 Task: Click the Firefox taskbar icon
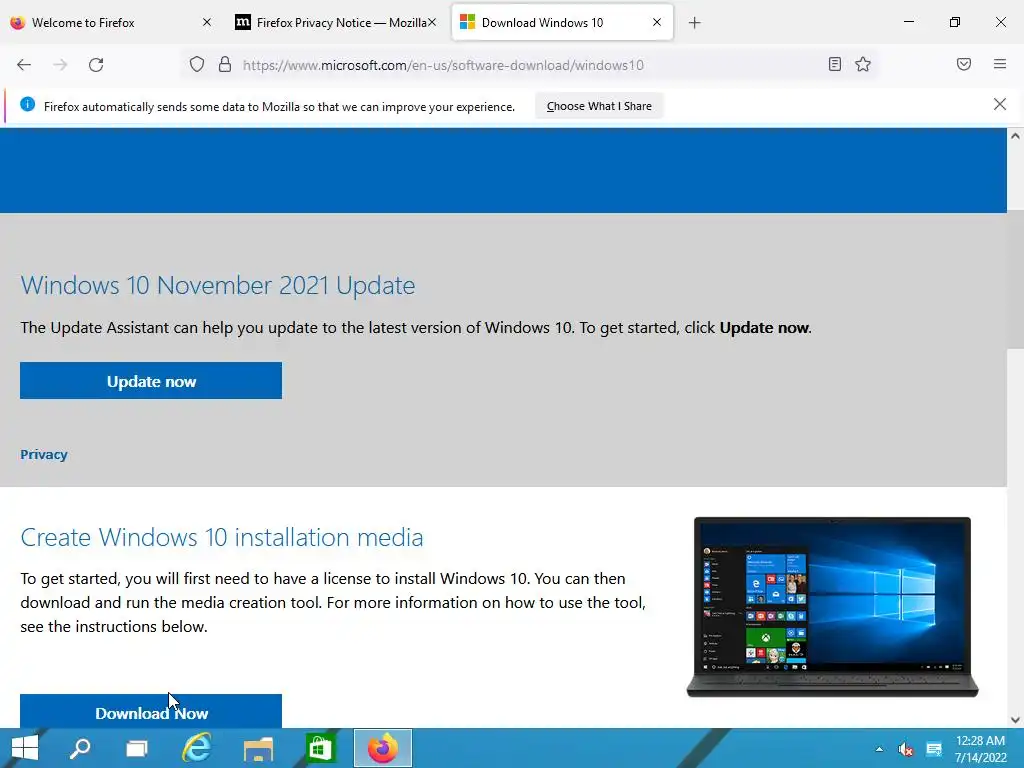pos(383,748)
